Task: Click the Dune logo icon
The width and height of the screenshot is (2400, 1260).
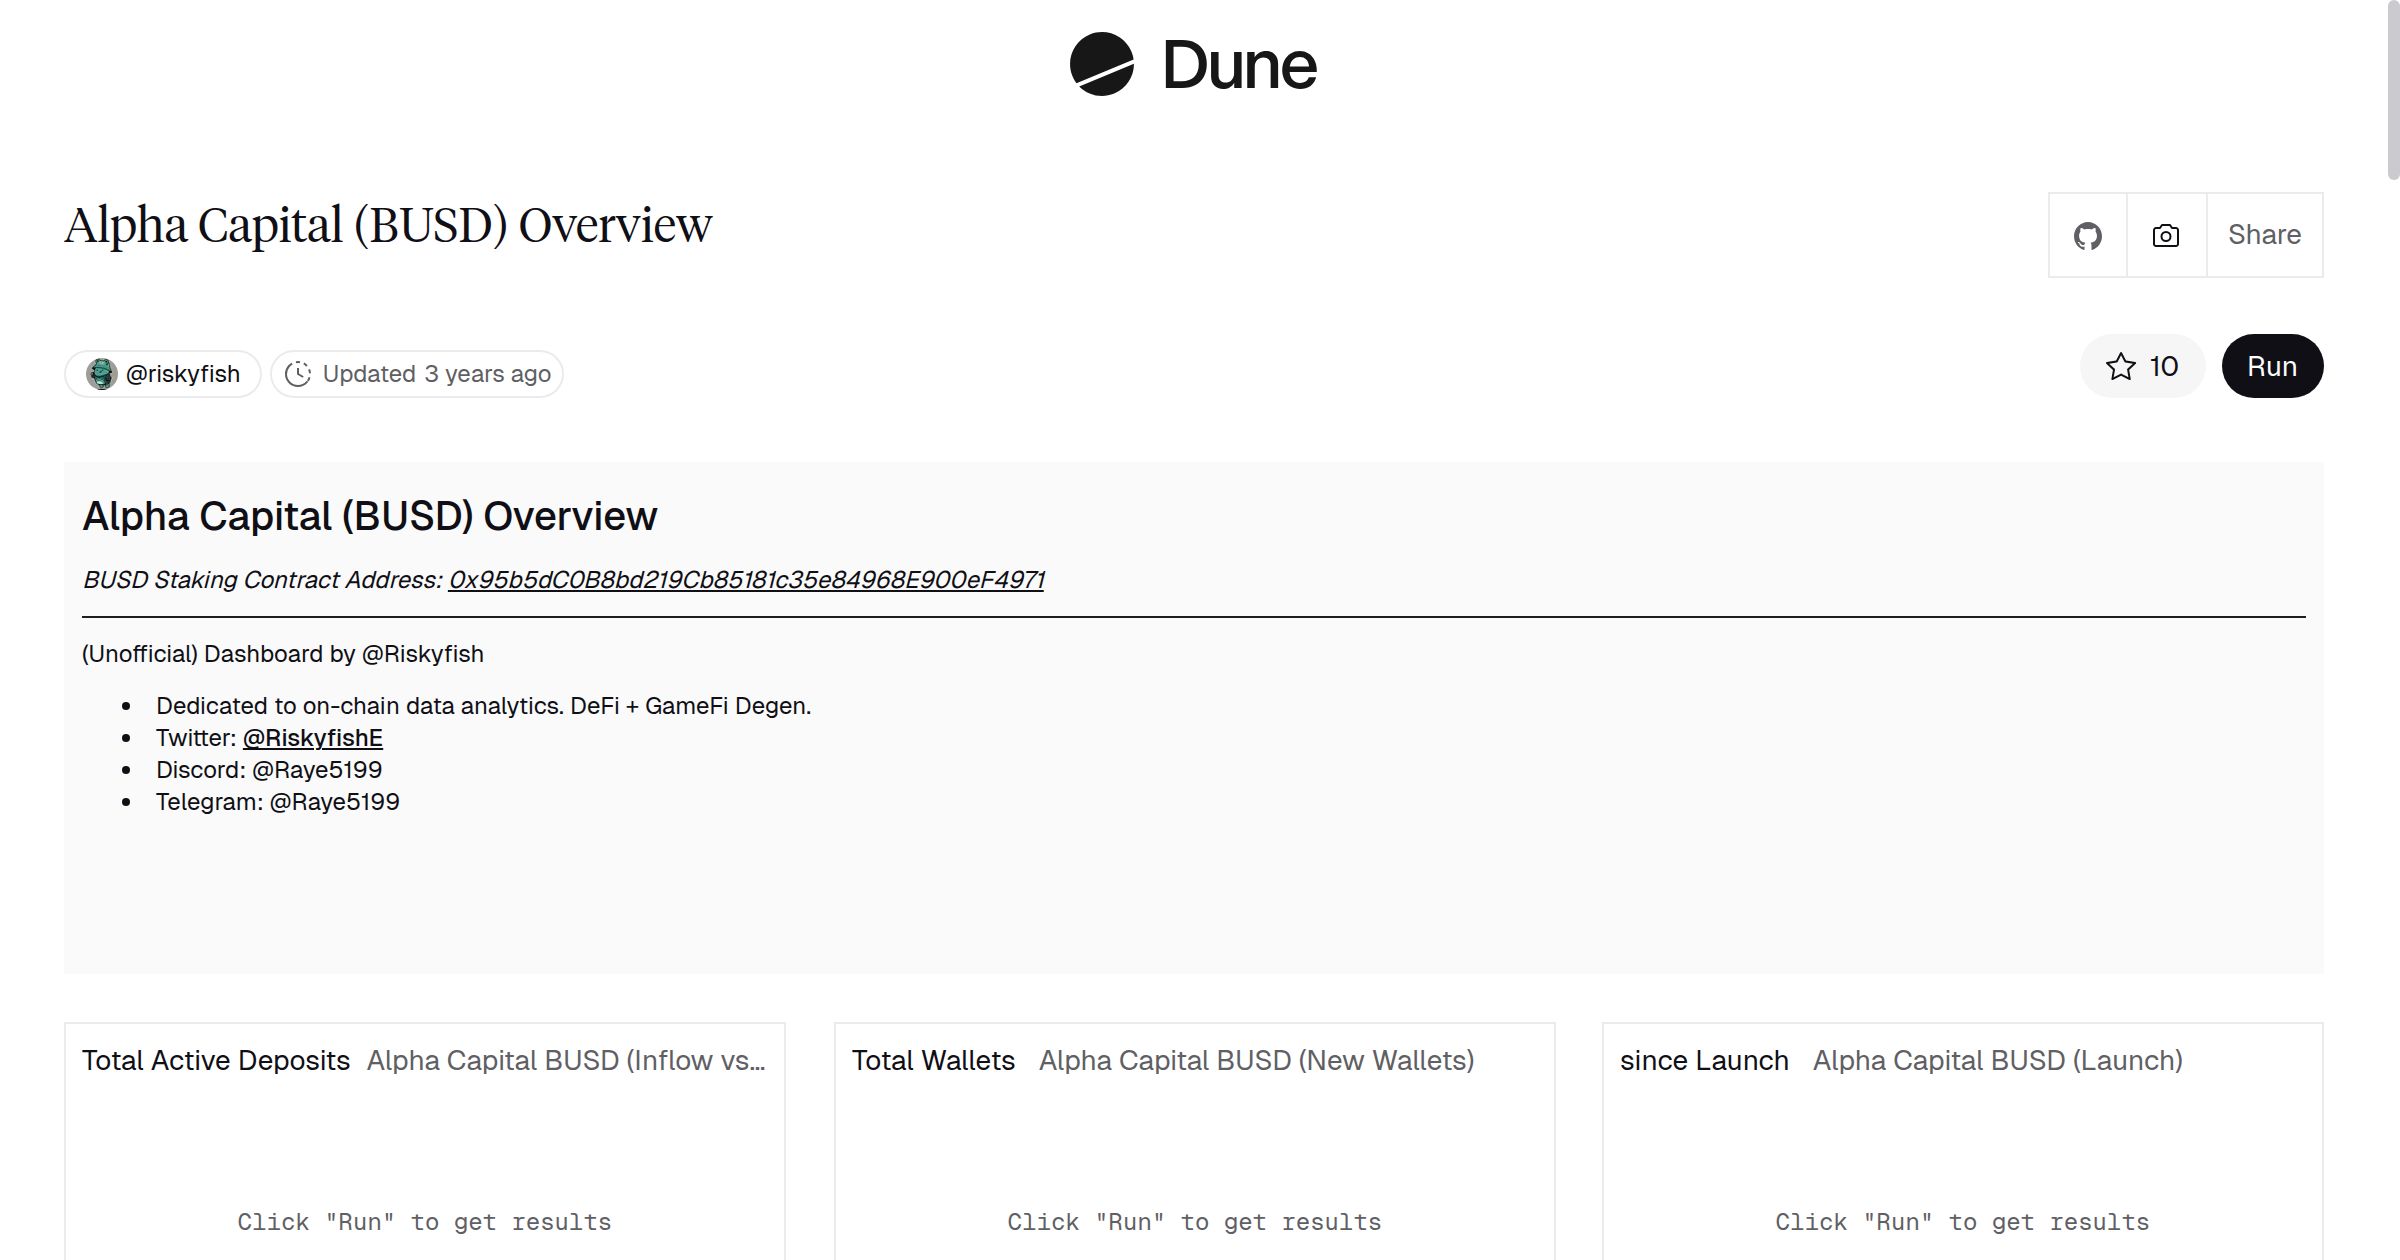Action: [1101, 65]
